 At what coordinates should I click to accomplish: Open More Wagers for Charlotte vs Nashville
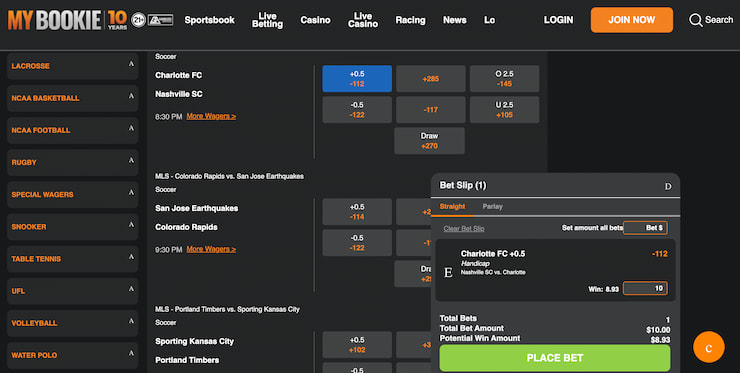tap(211, 116)
